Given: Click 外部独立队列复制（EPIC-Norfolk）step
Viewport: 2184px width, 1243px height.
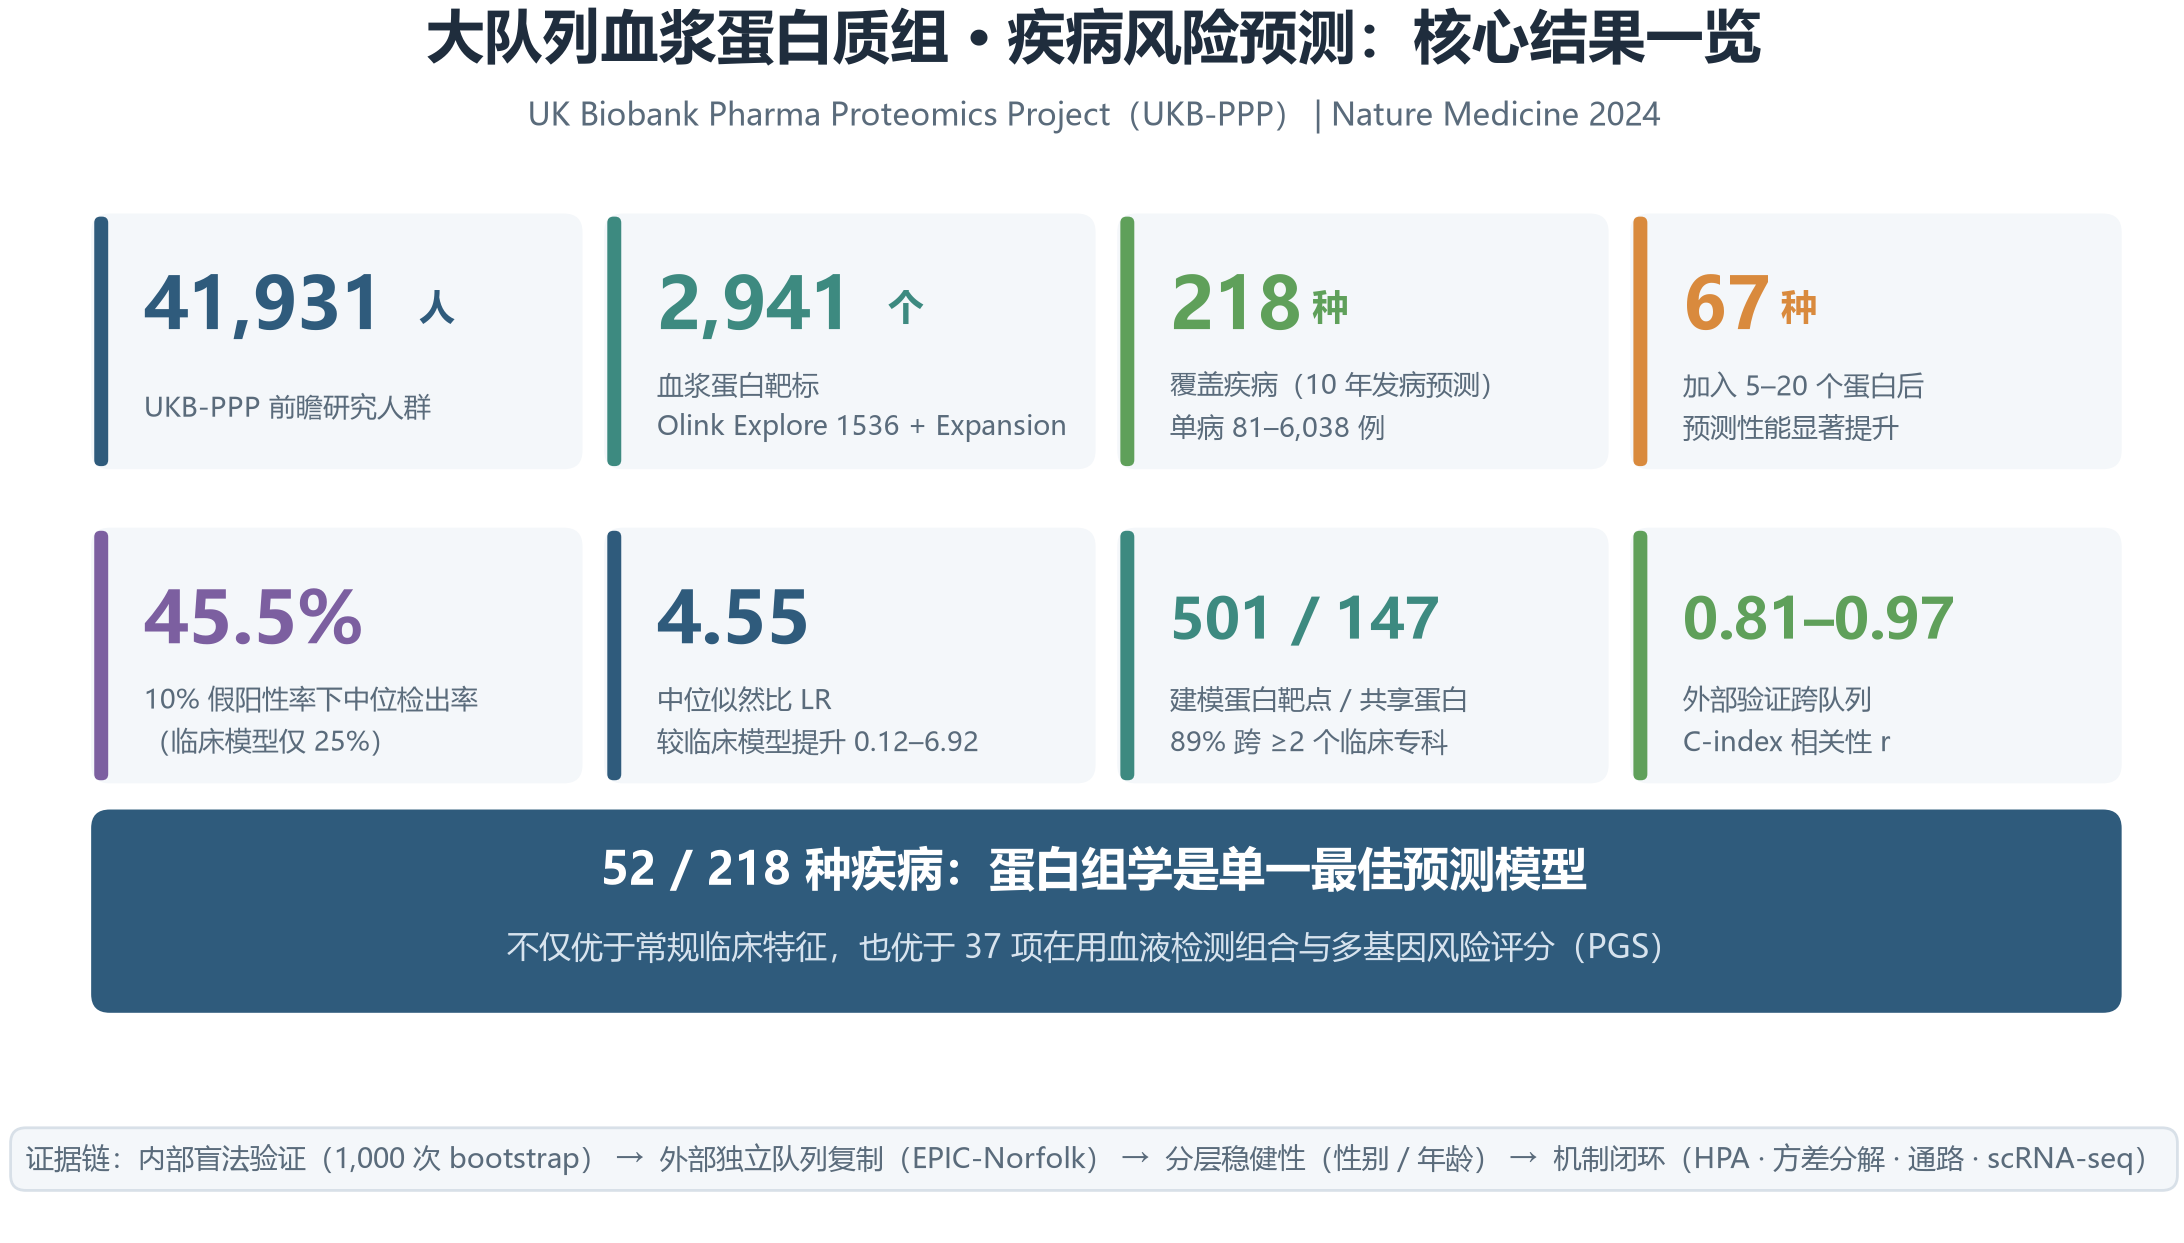Looking at the screenshot, I should pos(879,1158).
